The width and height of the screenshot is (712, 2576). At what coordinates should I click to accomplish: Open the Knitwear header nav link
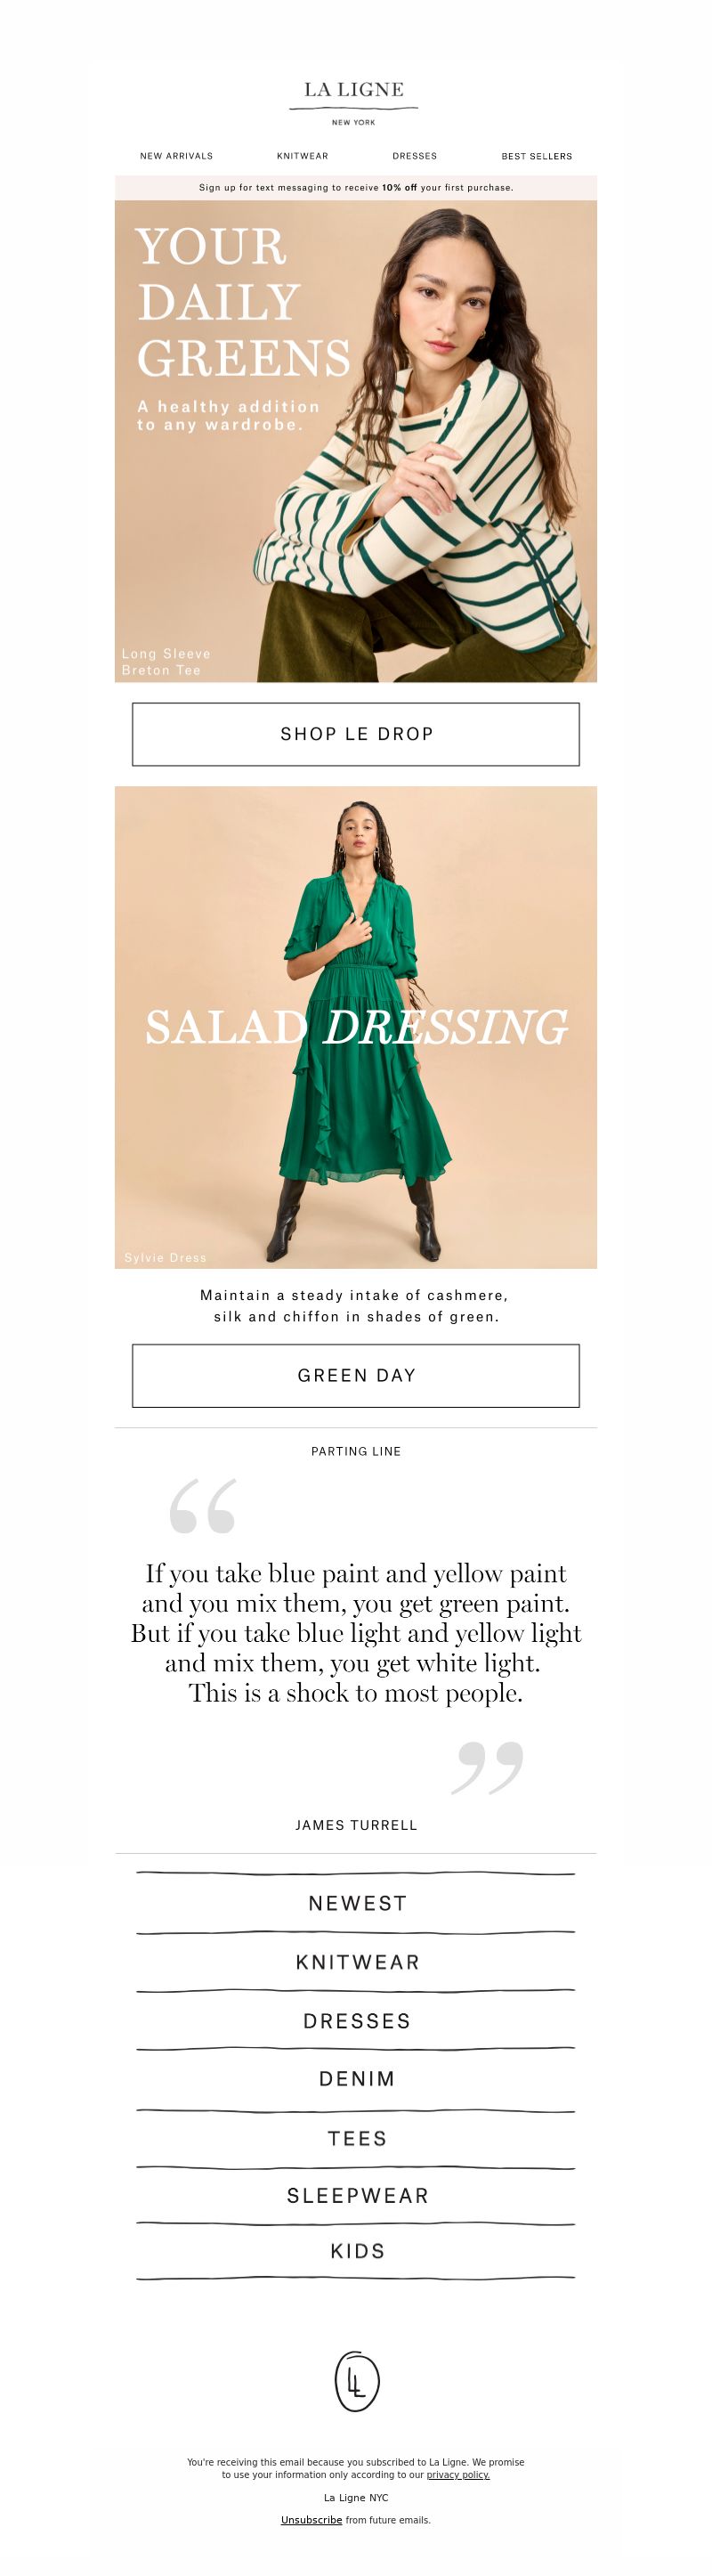302,156
